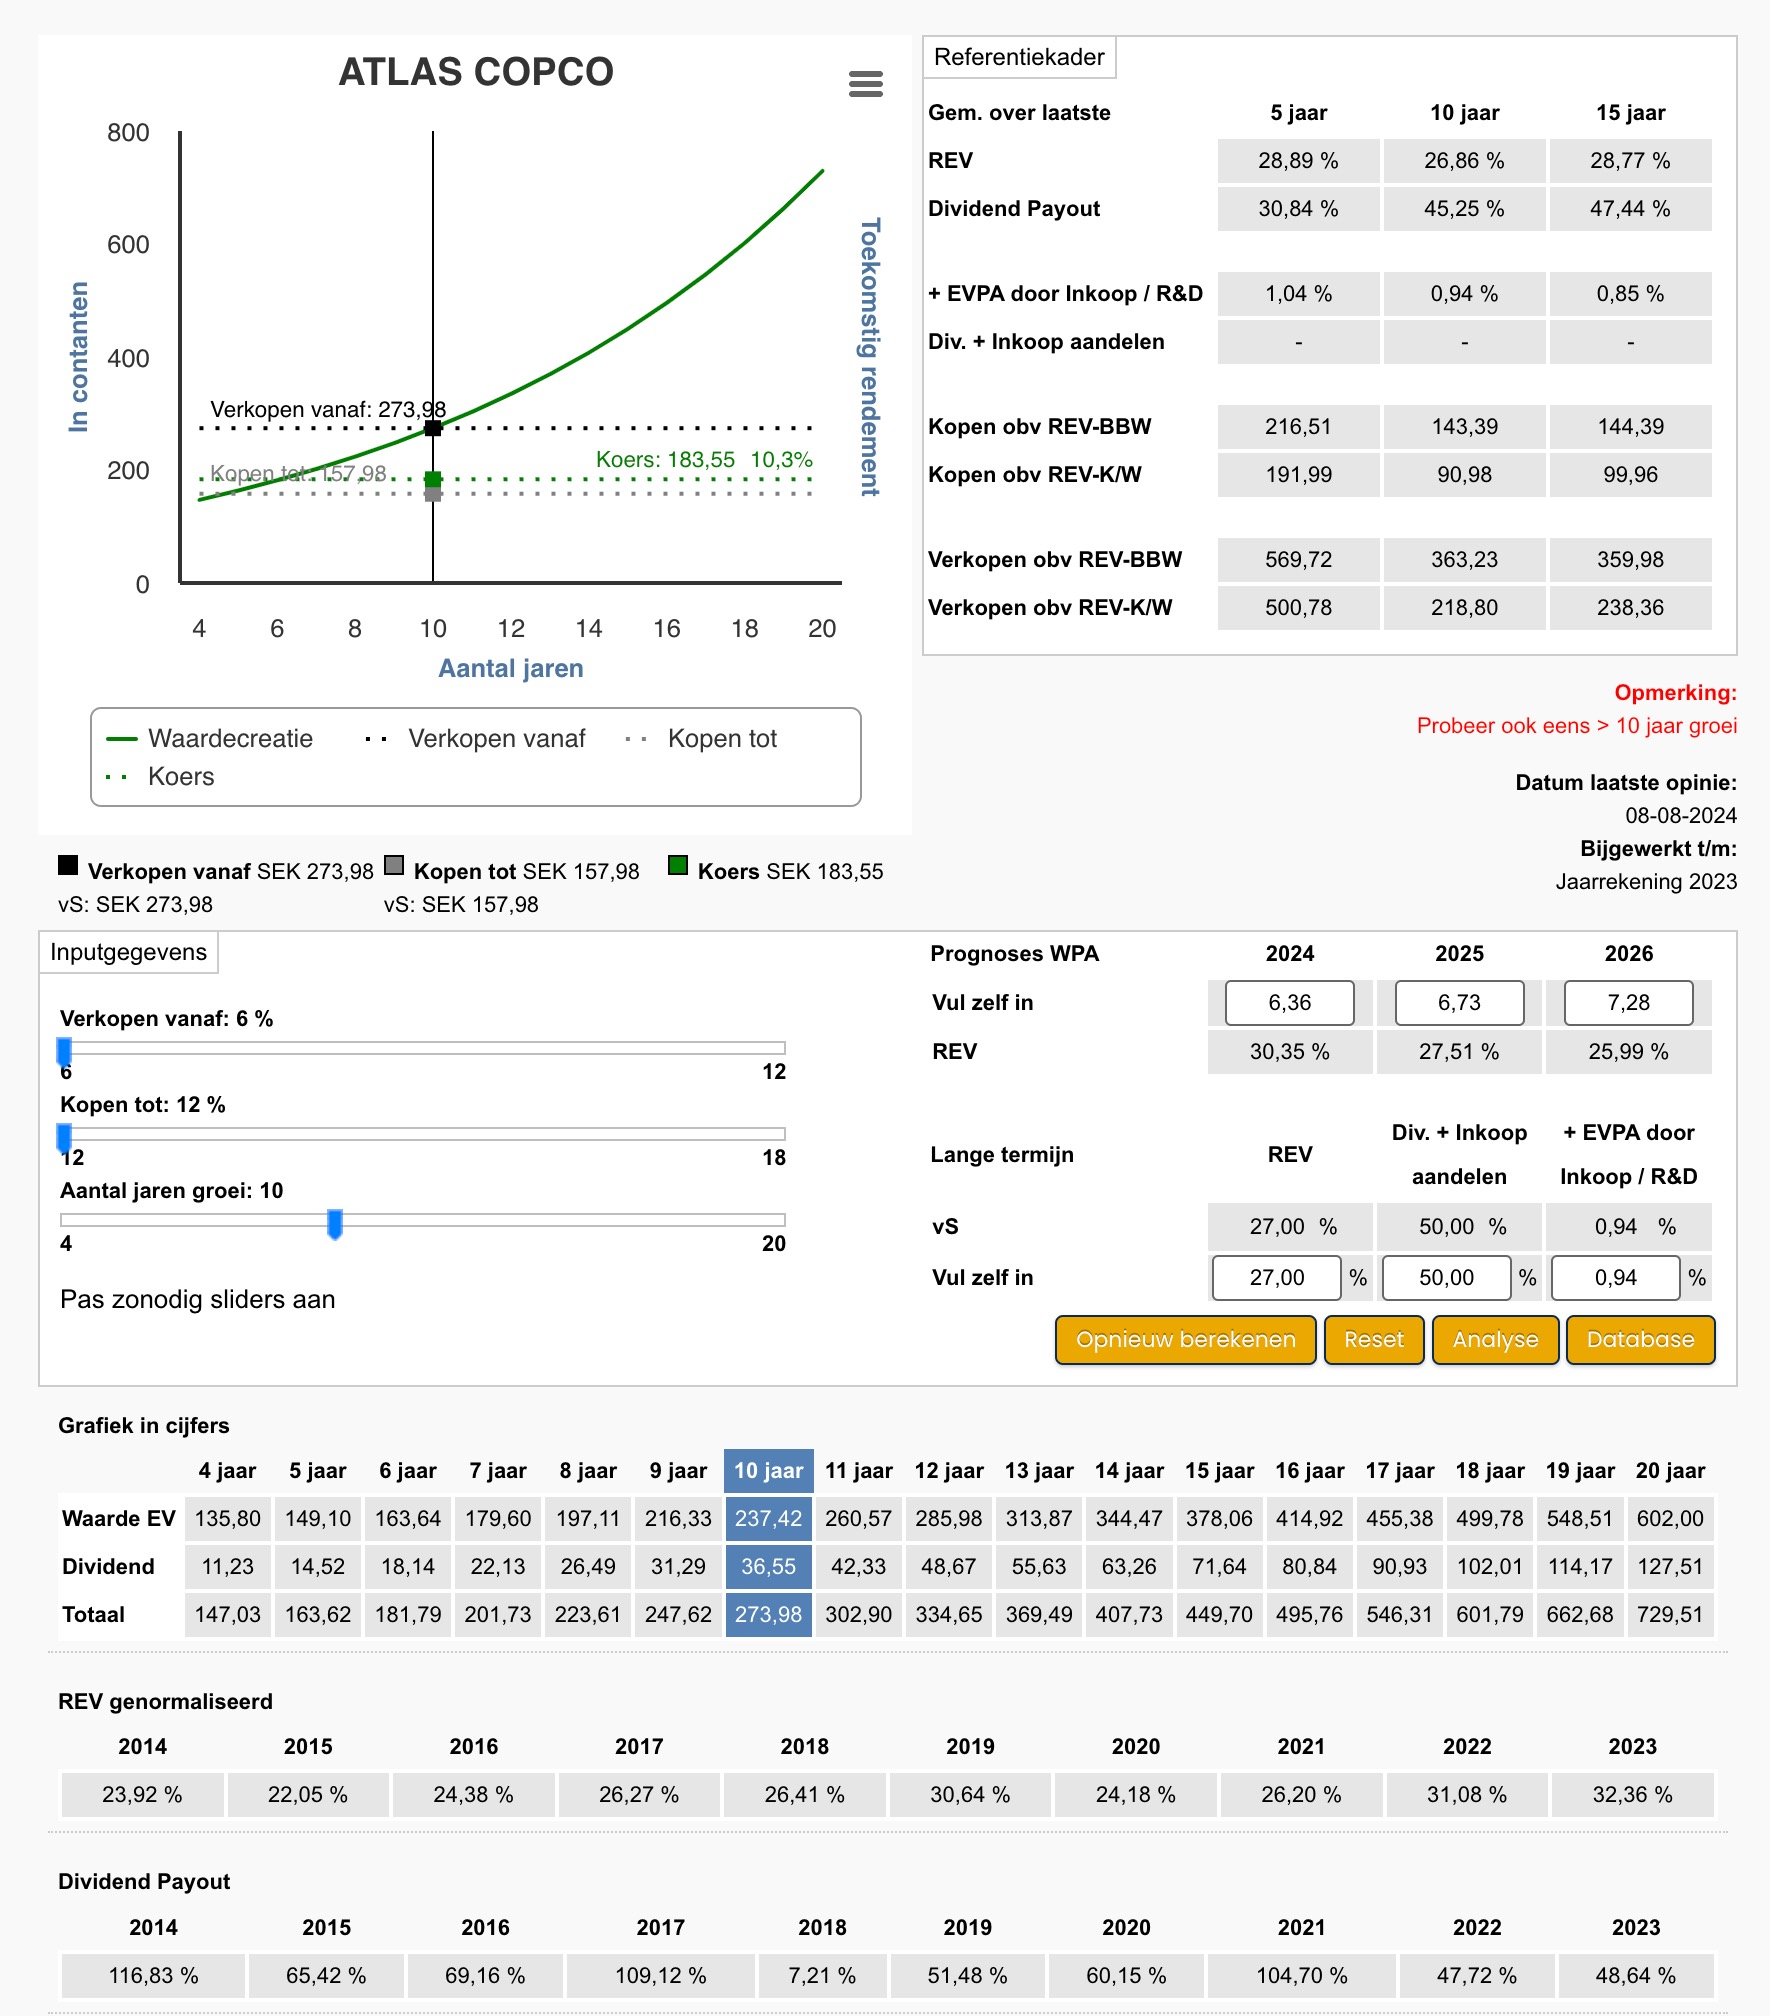Select the 5 jaar column in Grafiek in cijfers
Image resolution: width=1770 pixels, height=2016 pixels.
coord(318,1471)
